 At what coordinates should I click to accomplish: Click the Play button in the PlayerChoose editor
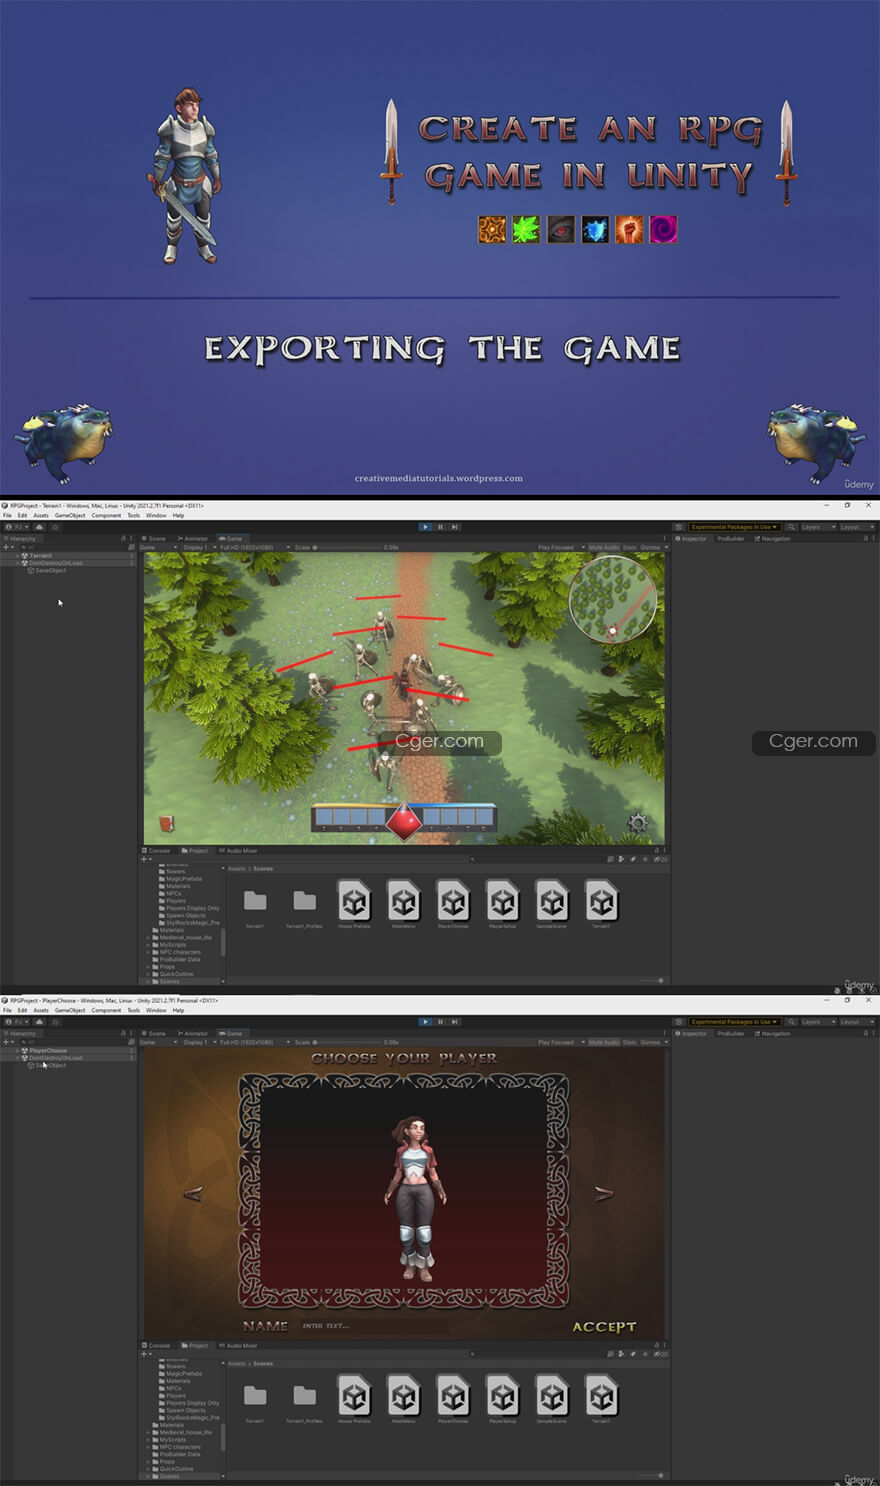coord(425,1022)
